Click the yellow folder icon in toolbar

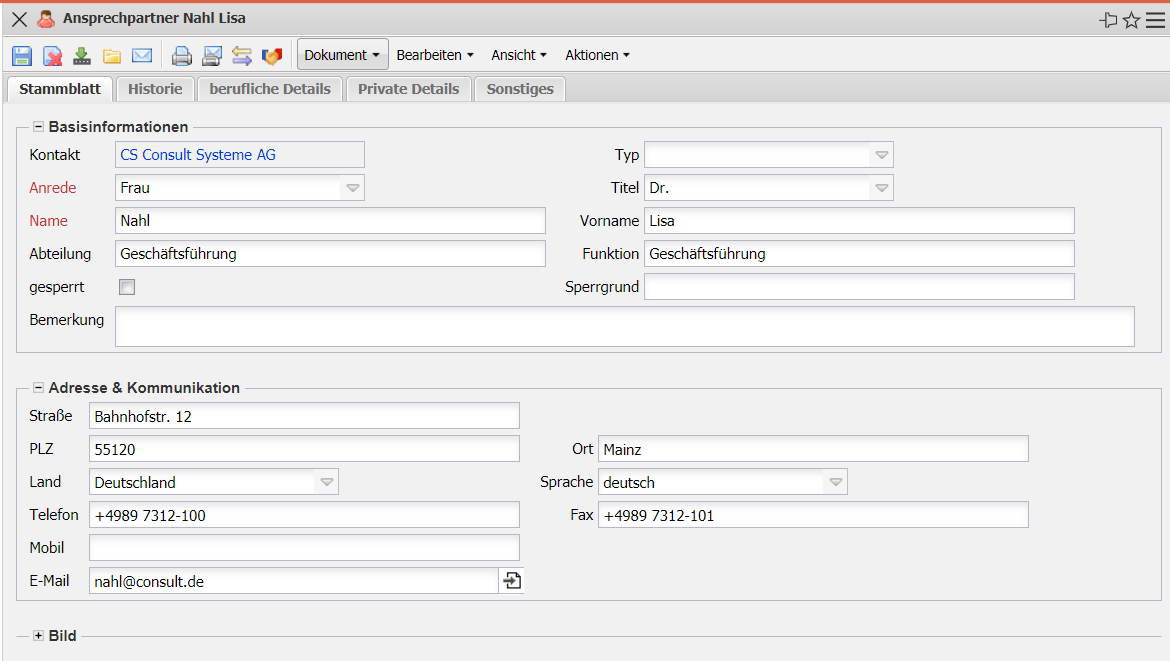point(112,56)
